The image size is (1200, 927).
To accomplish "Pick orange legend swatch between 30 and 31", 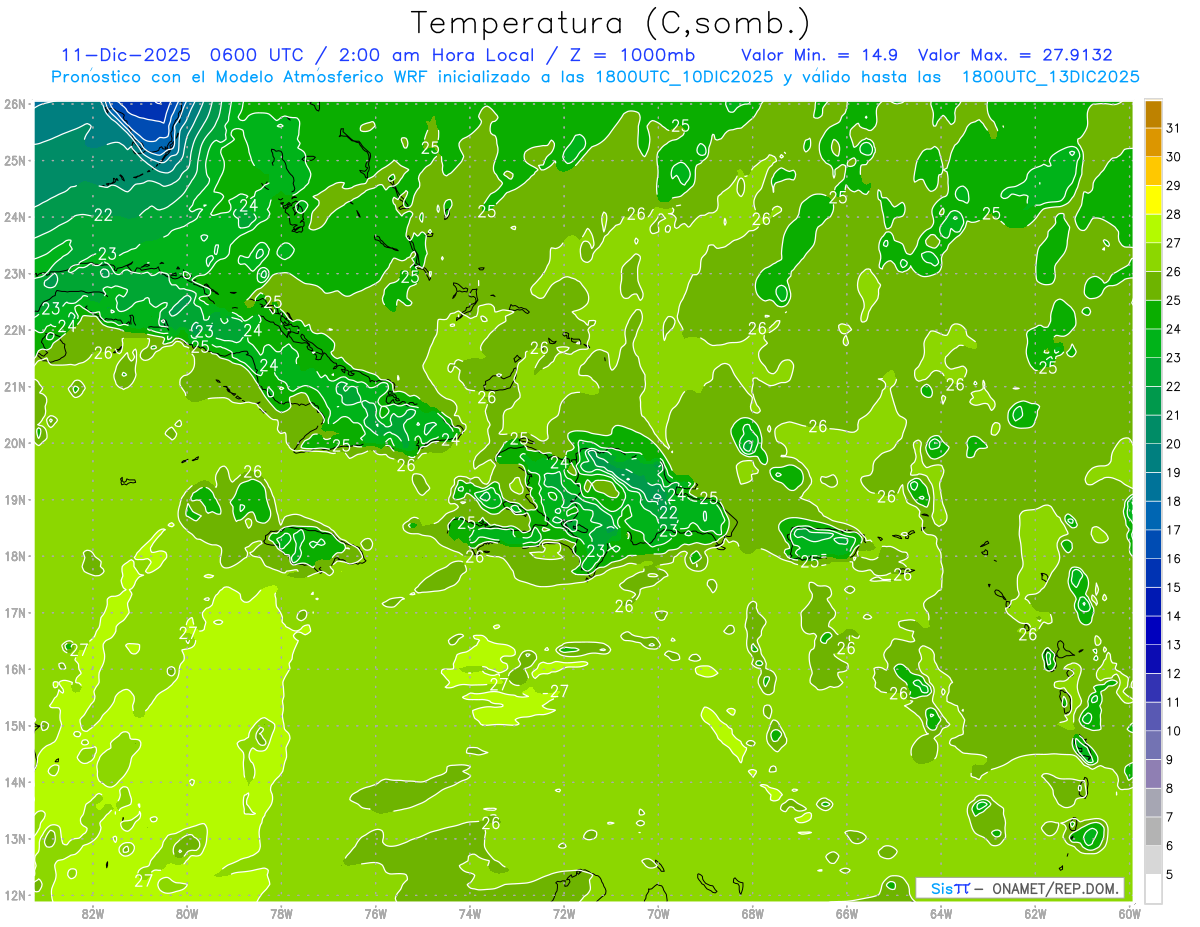I will (x=1153, y=143).
